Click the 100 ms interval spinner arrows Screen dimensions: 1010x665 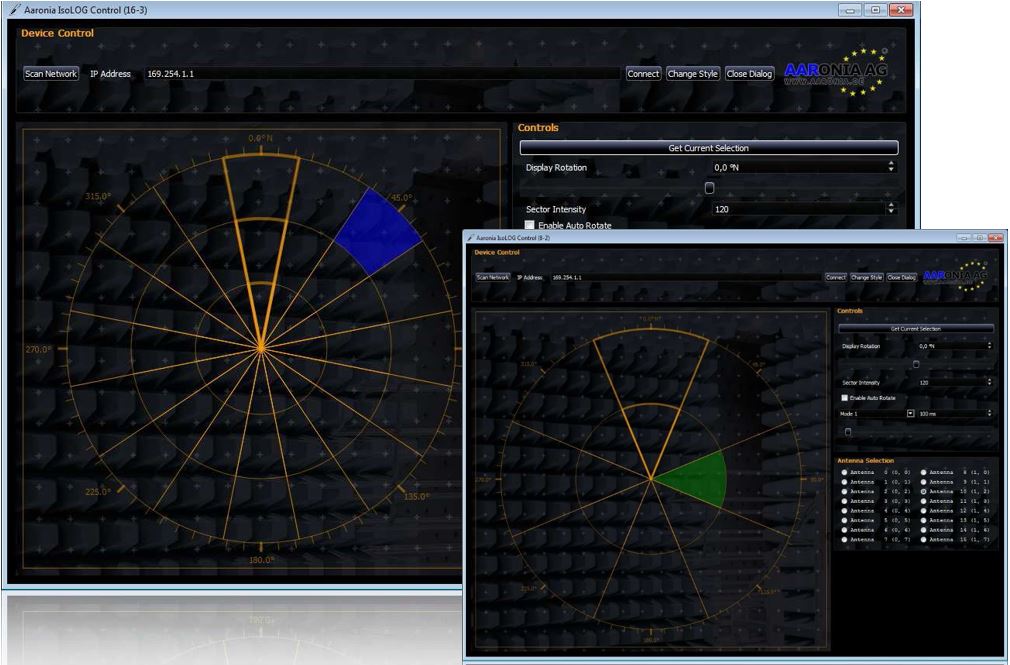coord(989,413)
